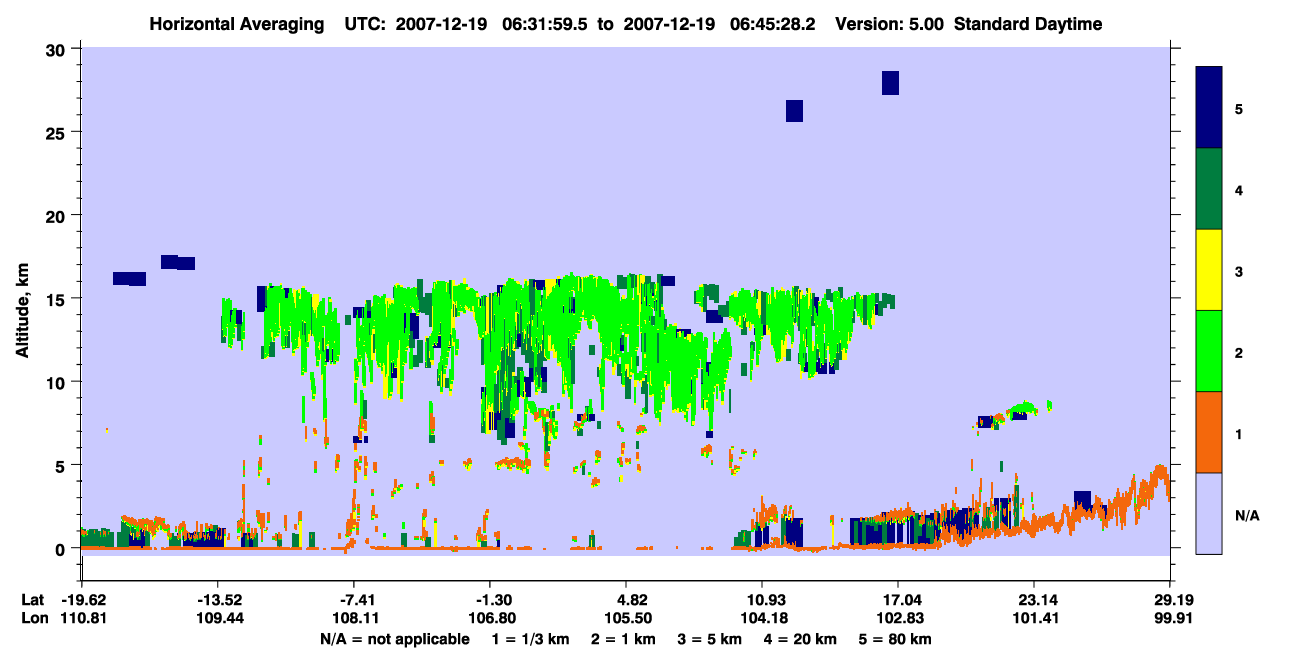This screenshot has height=667, width=1300.
Task: Click the y-axis tick label 25
Action: (58, 132)
